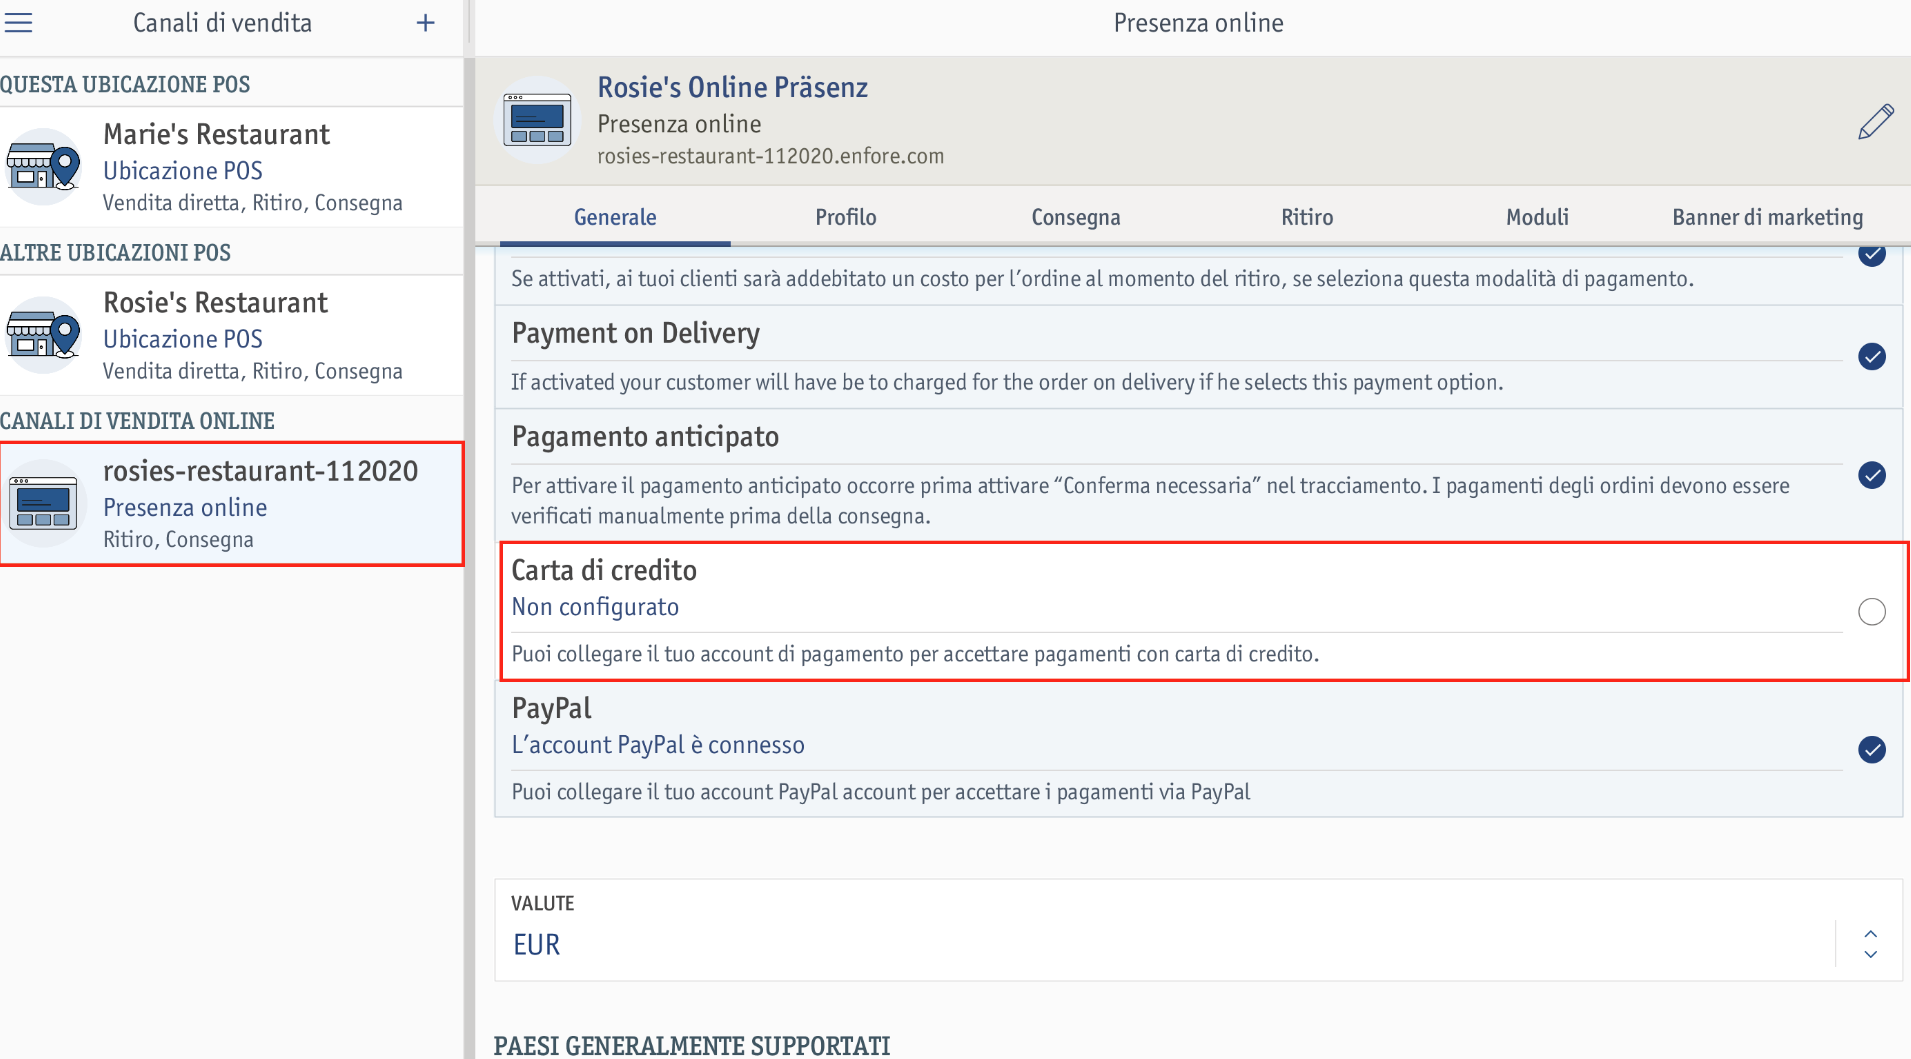Click 'L'account PayPal è connesso' link
Image resolution: width=1911 pixels, height=1059 pixels.
(x=658, y=745)
